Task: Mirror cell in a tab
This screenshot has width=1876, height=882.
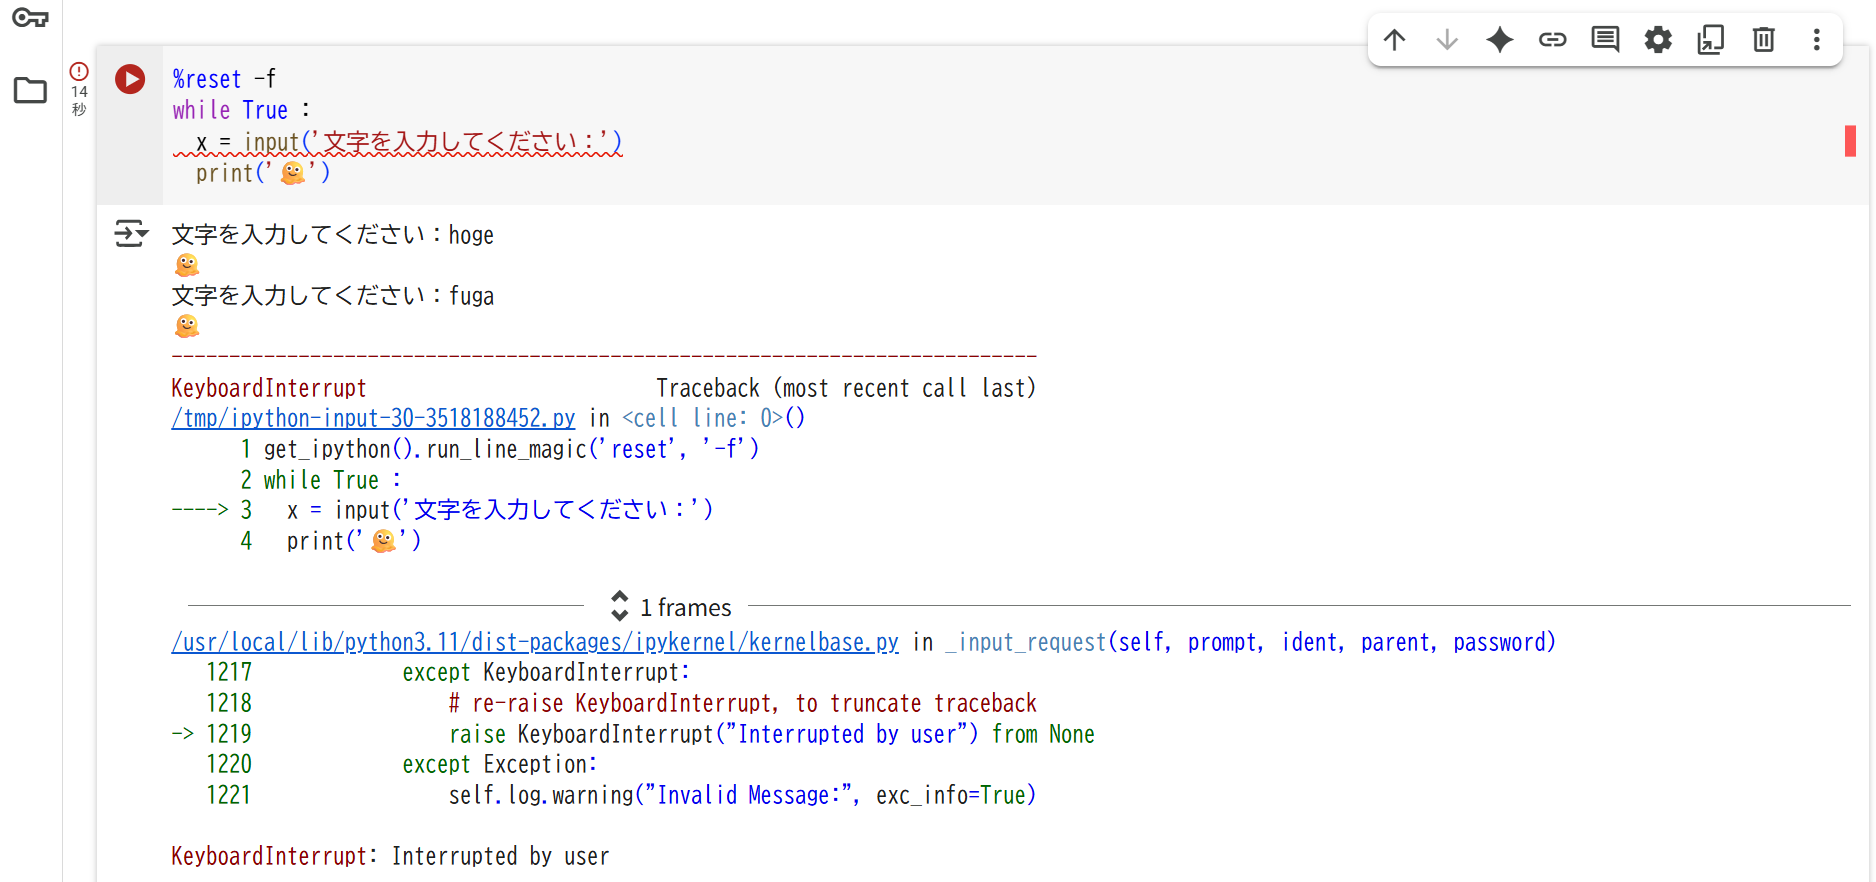Action: coord(1711,40)
